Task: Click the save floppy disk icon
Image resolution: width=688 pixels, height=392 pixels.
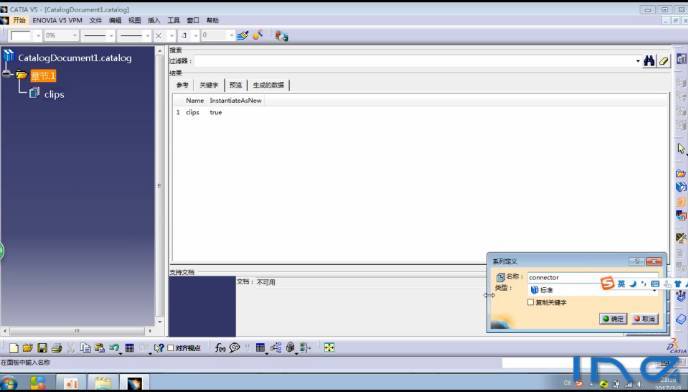Action: point(42,348)
